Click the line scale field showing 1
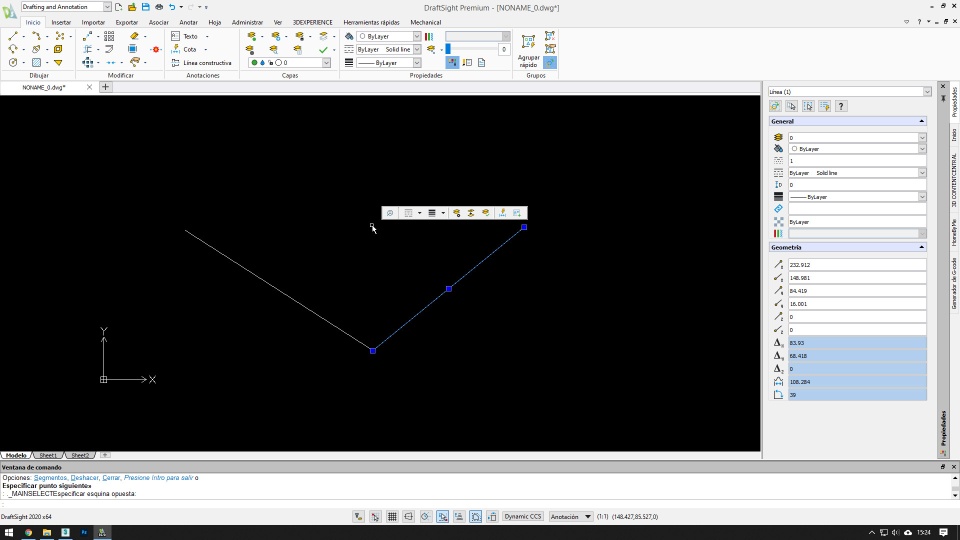 point(857,160)
